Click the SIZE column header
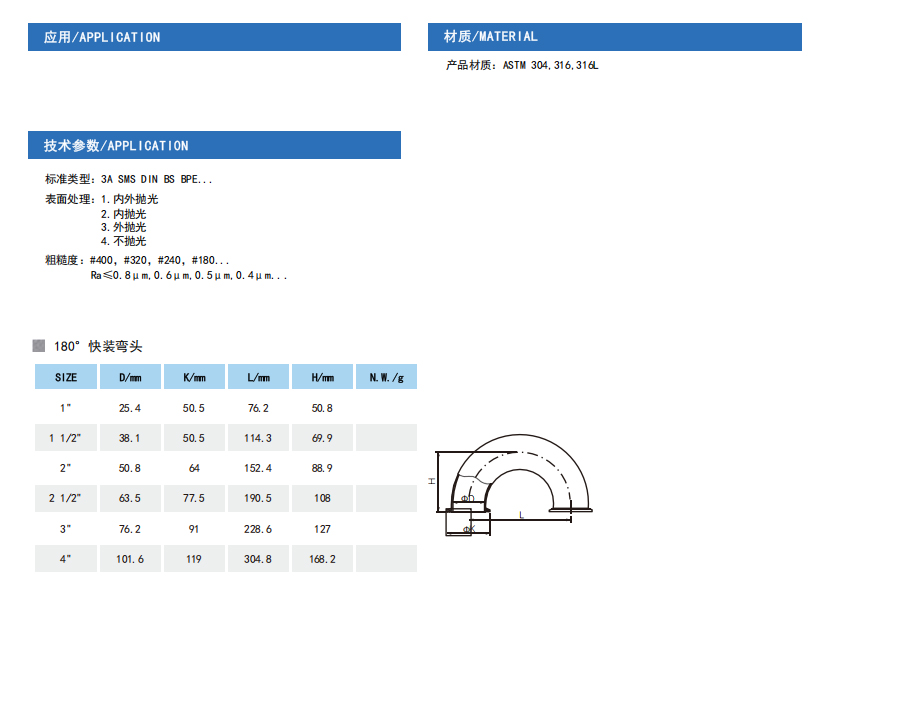 66,377
